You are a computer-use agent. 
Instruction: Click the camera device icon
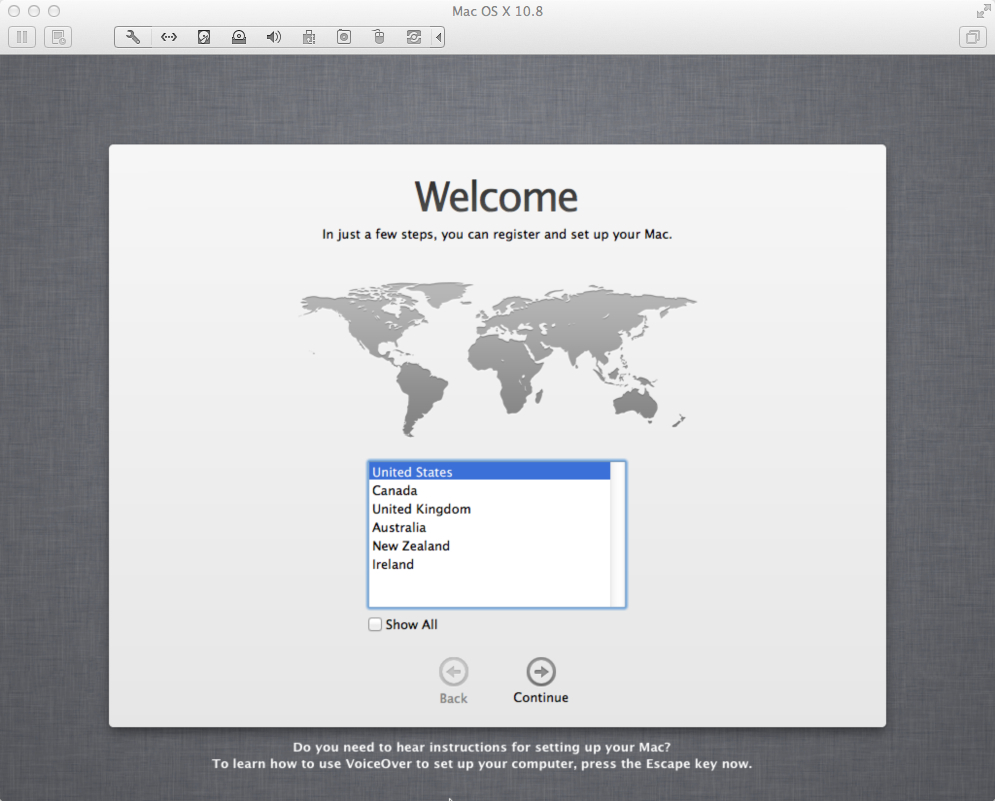coord(344,37)
